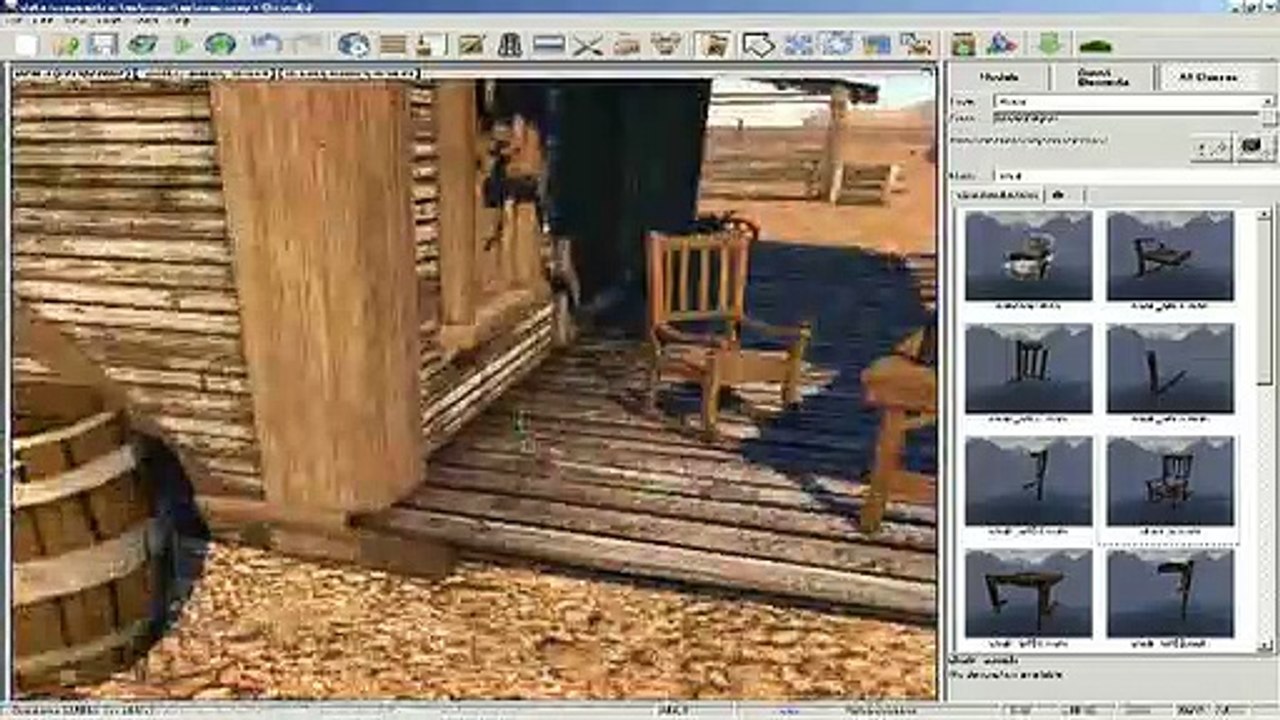The height and width of the screenshot is (720, 1280).
Task: Select the chair-back bars thumbnail in second row
Action: coord(1028,369)
